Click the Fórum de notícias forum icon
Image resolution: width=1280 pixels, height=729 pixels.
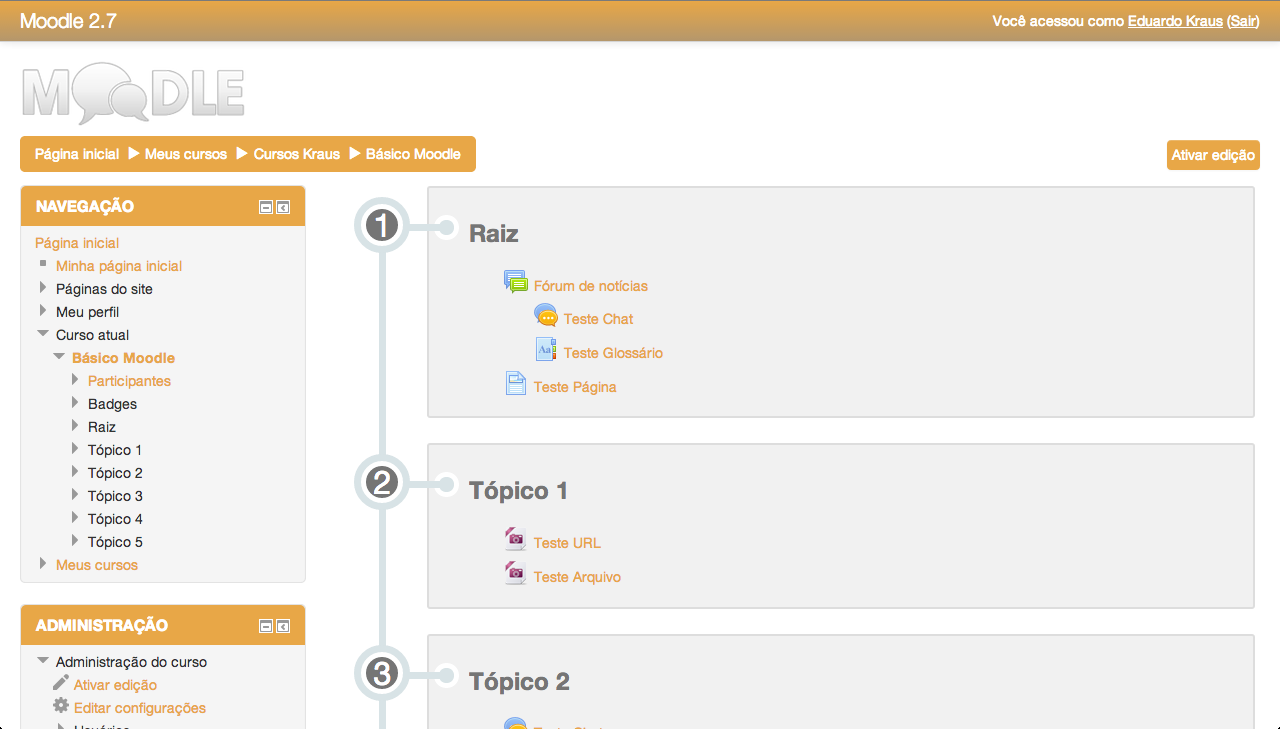coord(515,282)
